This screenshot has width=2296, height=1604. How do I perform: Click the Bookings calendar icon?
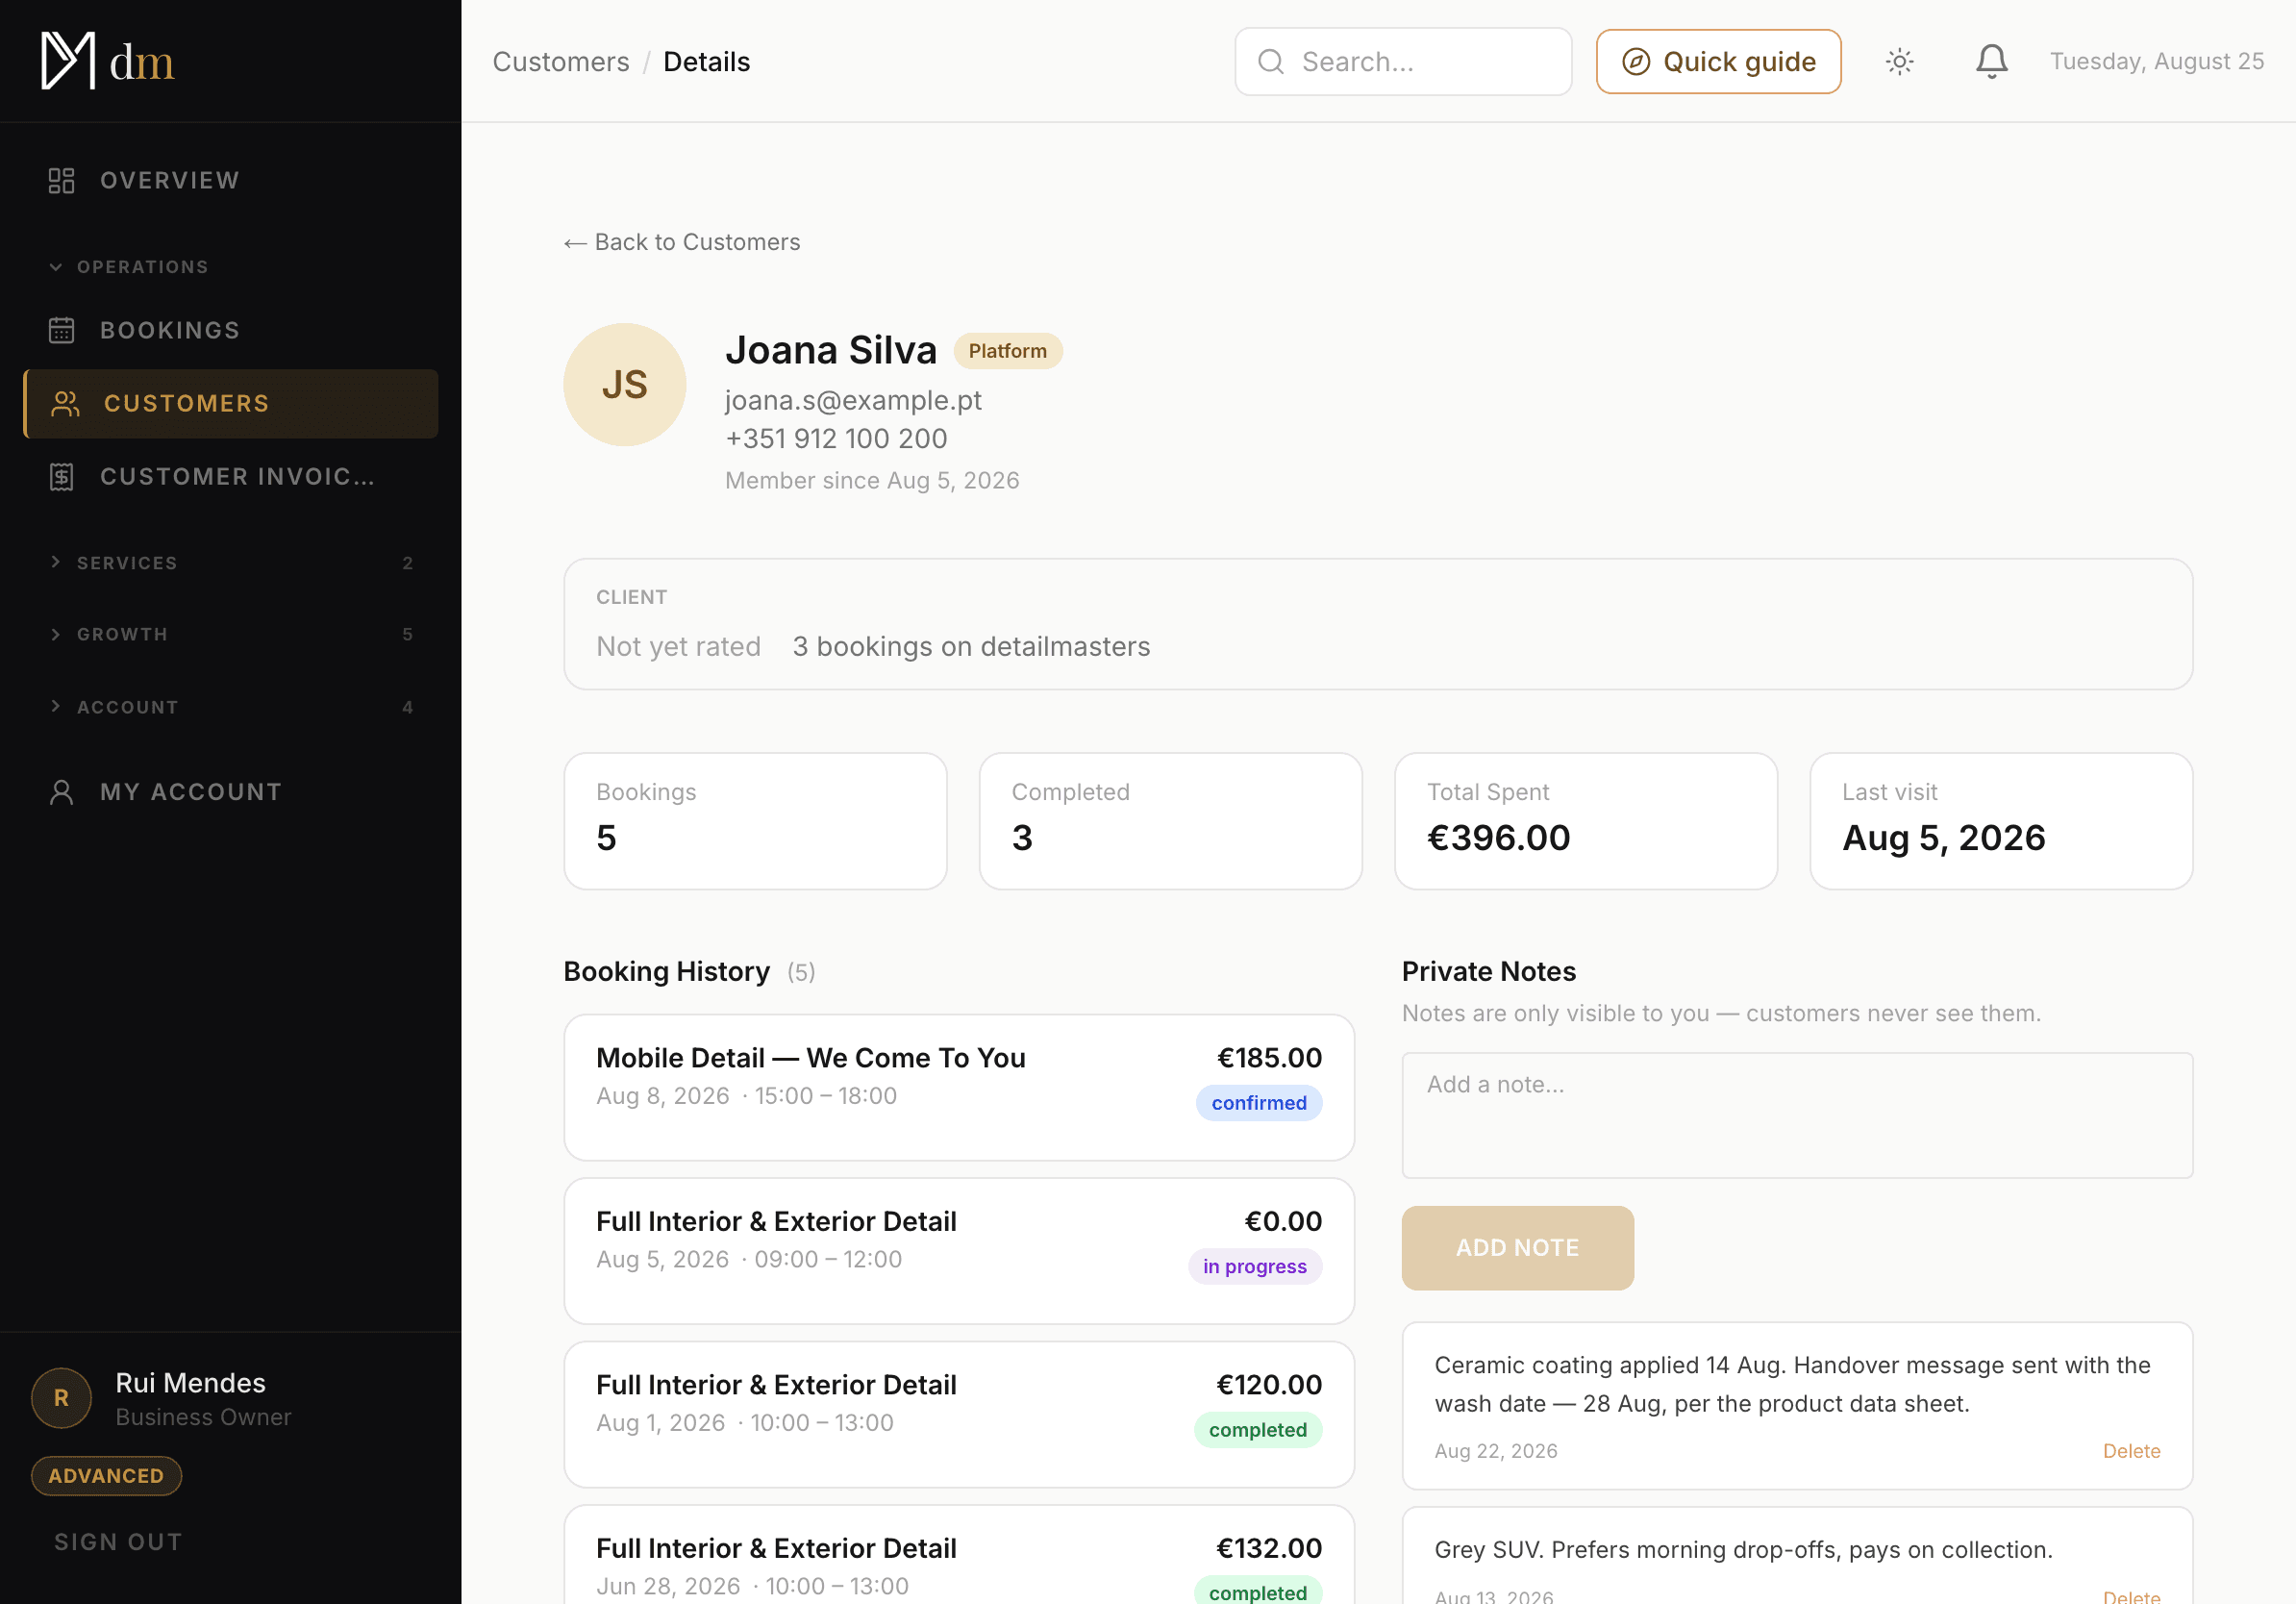[x=62, y=330]
